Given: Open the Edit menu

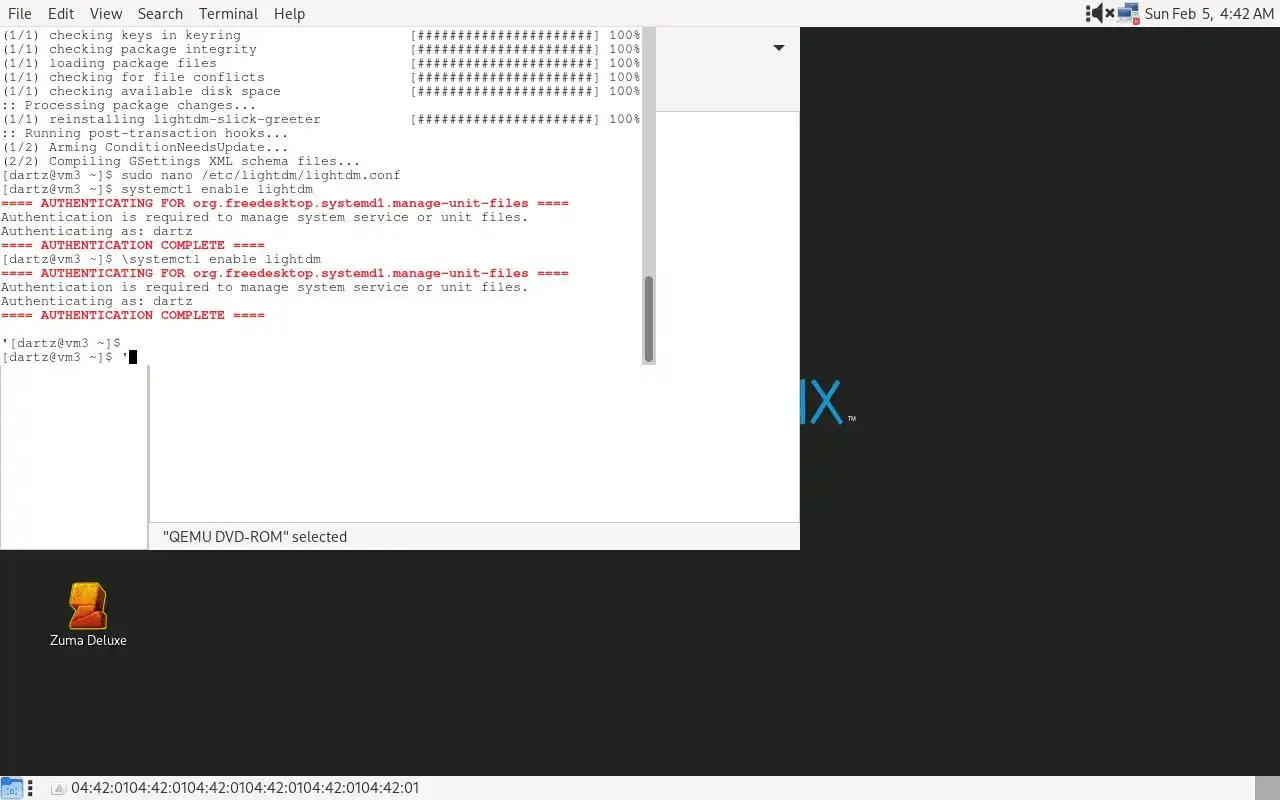Looking at the screenshot, I should click(x=61, y=13).
